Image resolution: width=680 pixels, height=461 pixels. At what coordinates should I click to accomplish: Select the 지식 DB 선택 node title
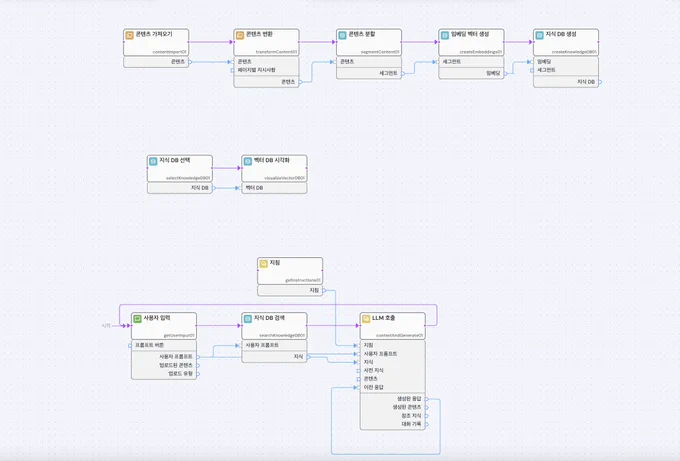coord(174,160)
